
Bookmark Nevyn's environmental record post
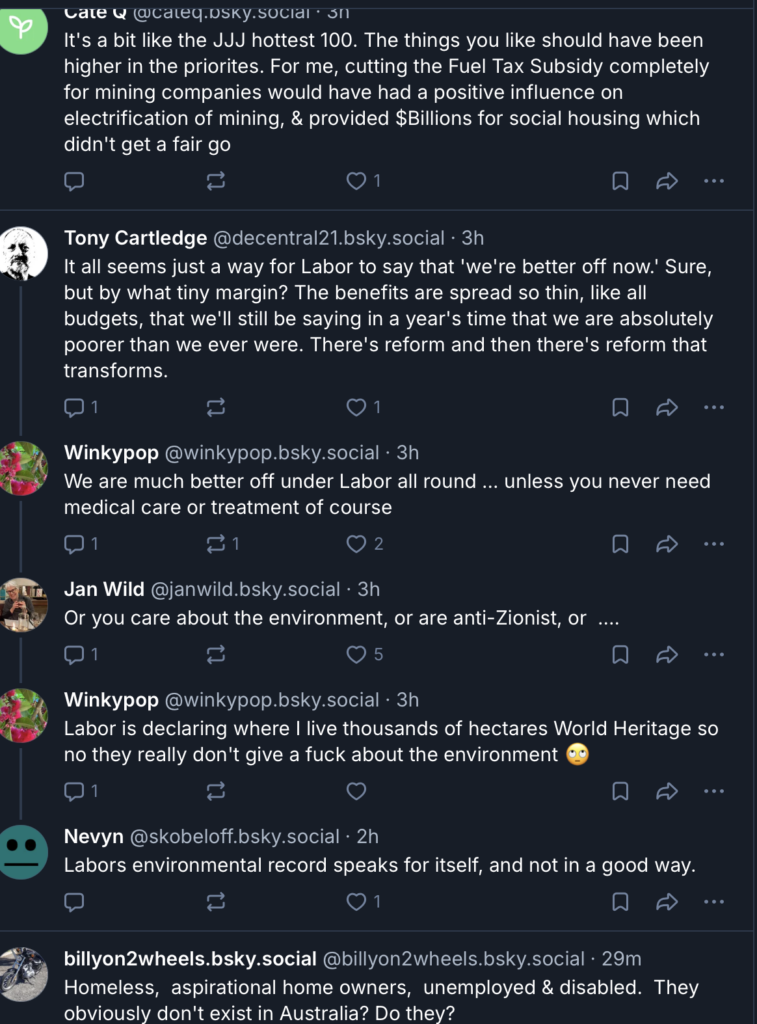pos(620,902)
